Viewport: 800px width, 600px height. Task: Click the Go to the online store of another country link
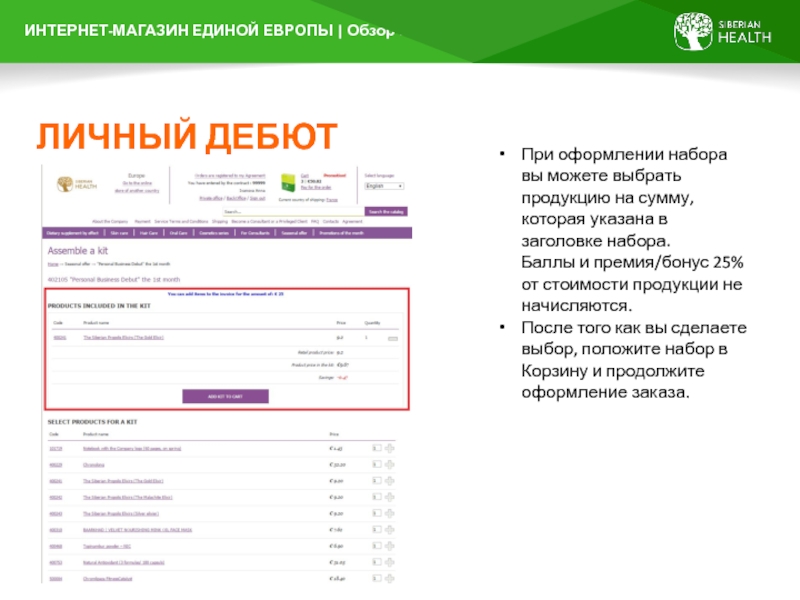137,187
